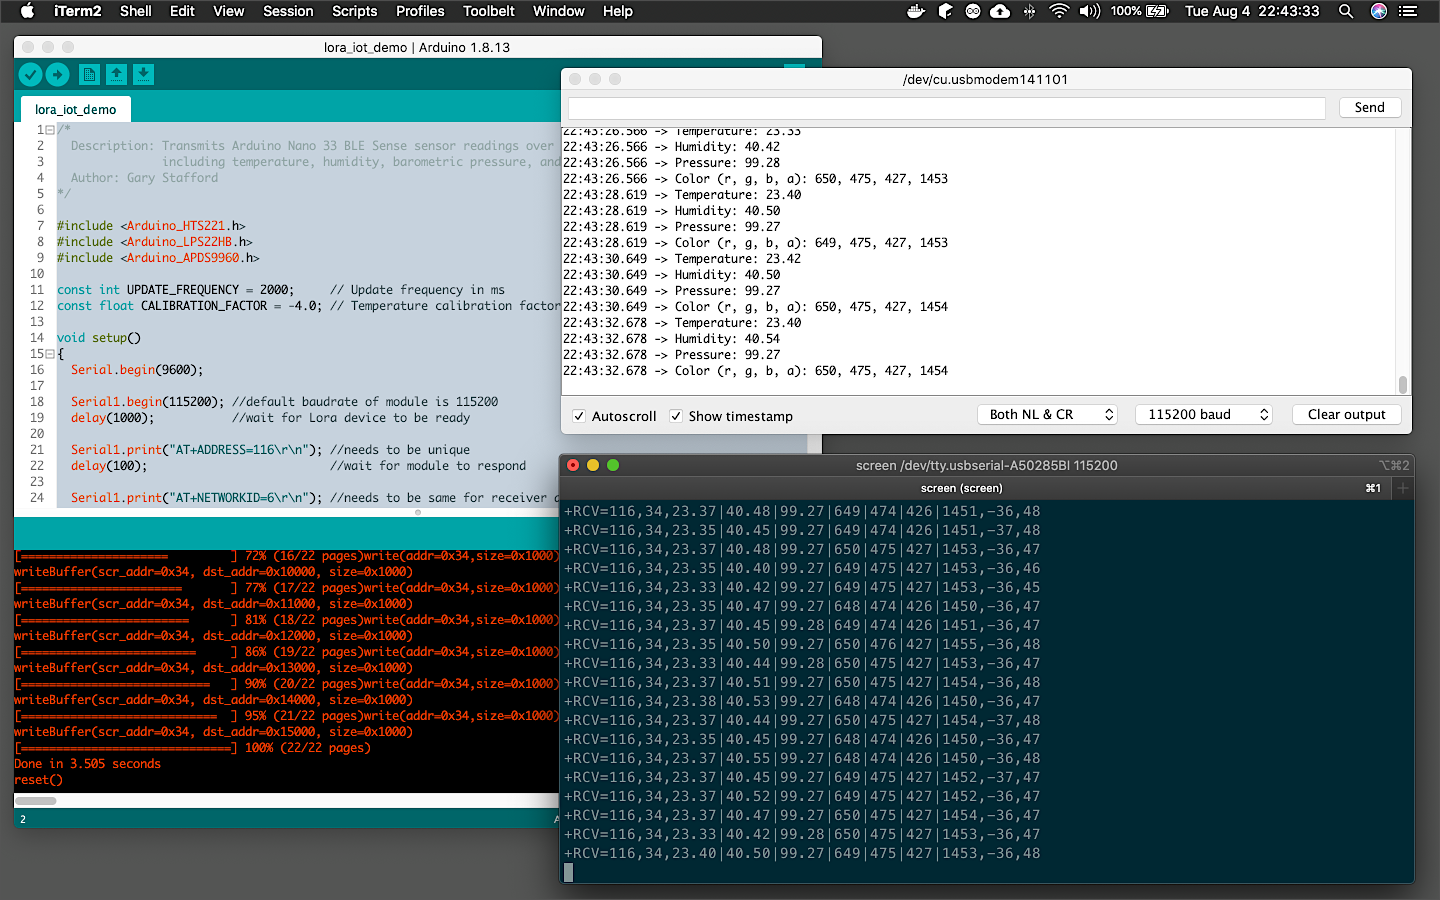Click the serial monitor title /dev/cu.usbmodem141101
The image size is (1440, 900).
(x=985, y=79)
